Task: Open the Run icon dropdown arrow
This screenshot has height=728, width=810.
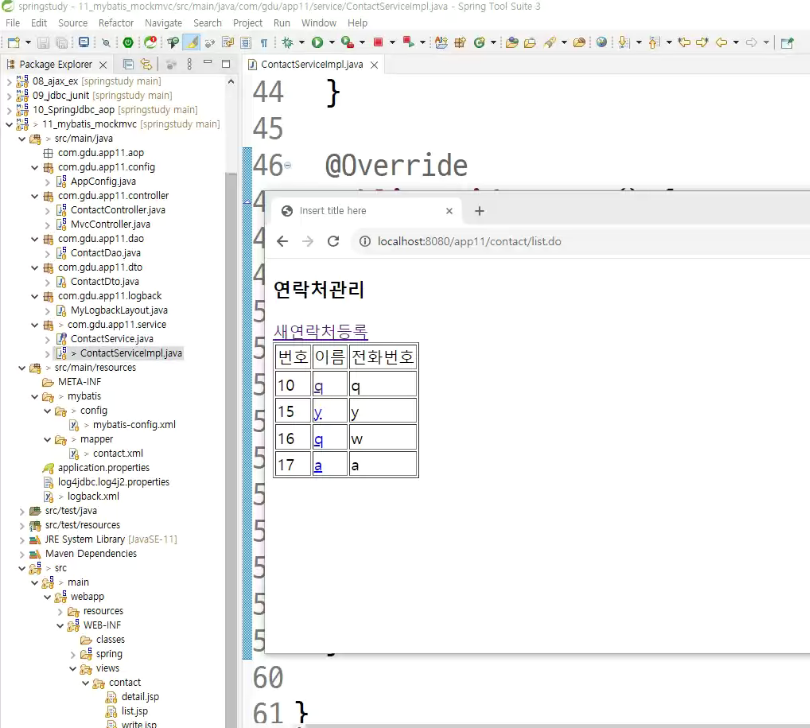Action: [x=332, y=42]
